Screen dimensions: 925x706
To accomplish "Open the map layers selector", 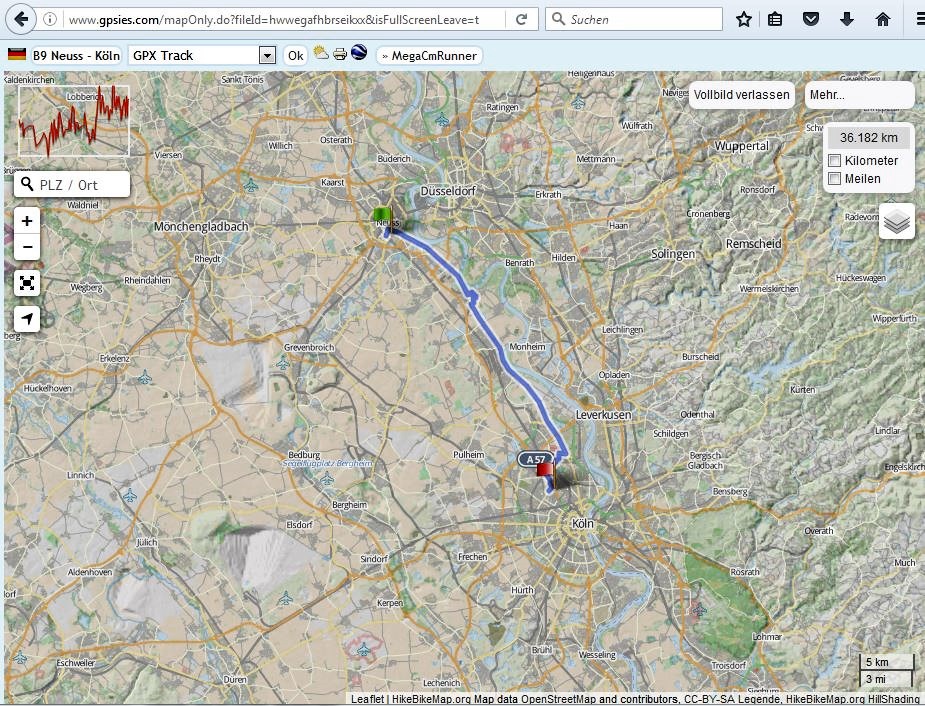I will pyautogui.click(x=897, y=221).
